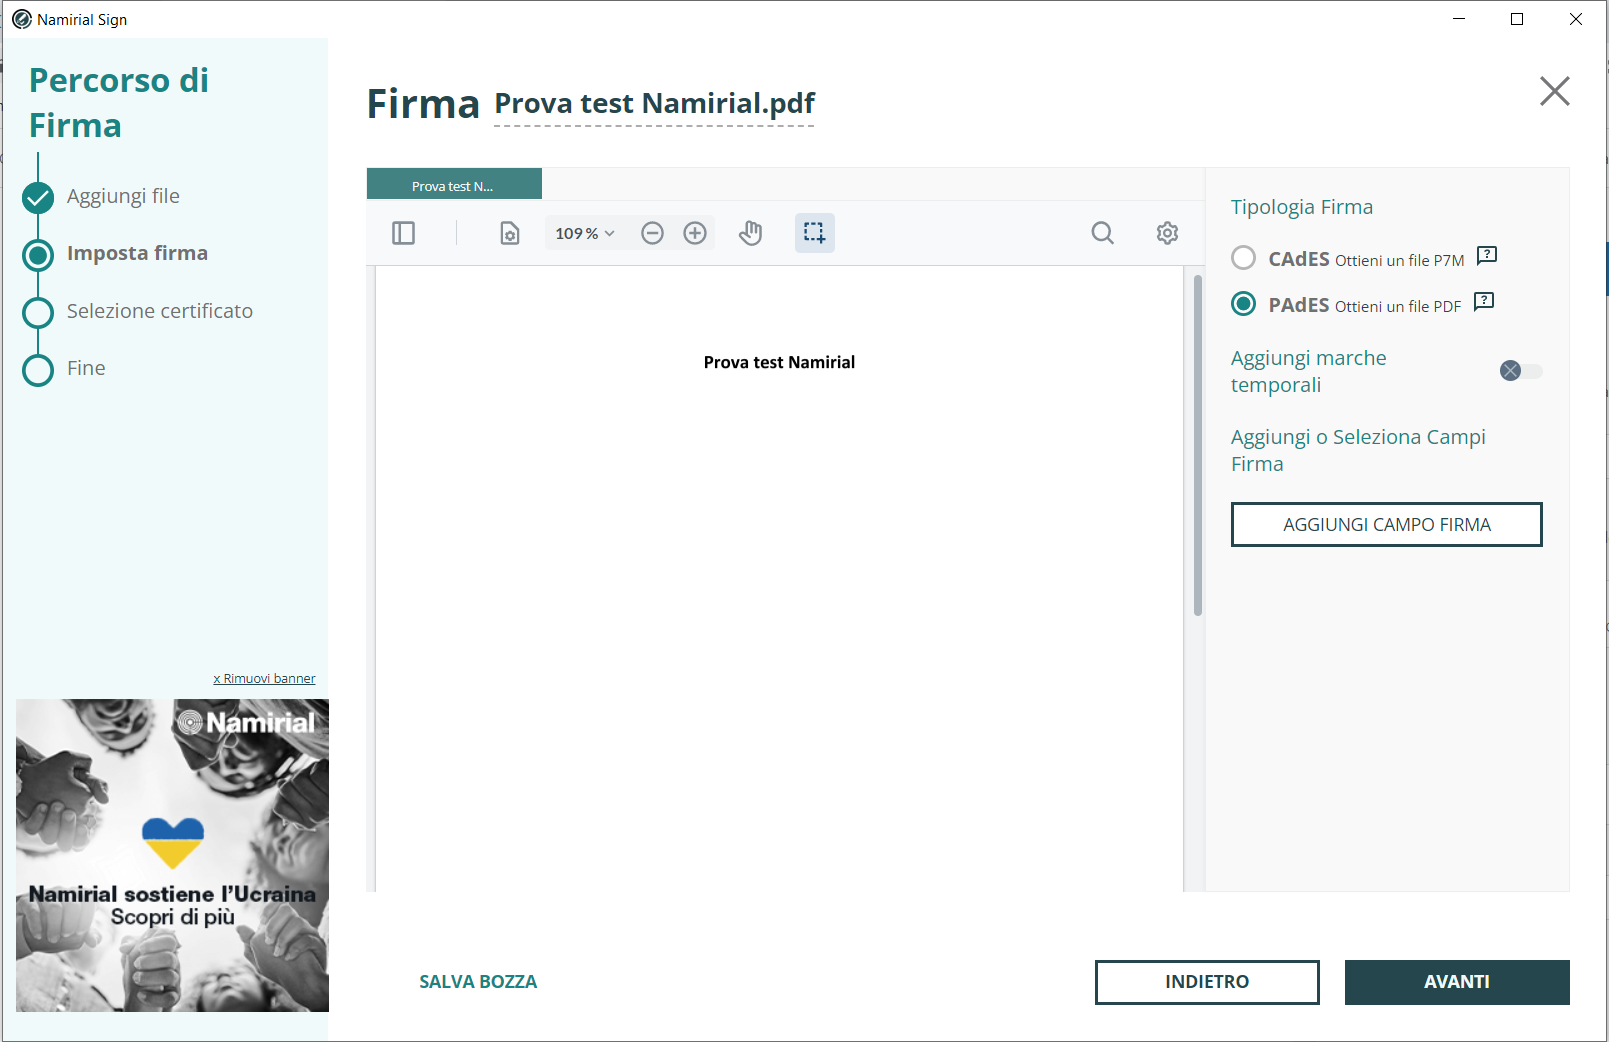Toggle Aggiungi marche temporali switch
Screen dimensions: 1609x1042
(1521, 371)
